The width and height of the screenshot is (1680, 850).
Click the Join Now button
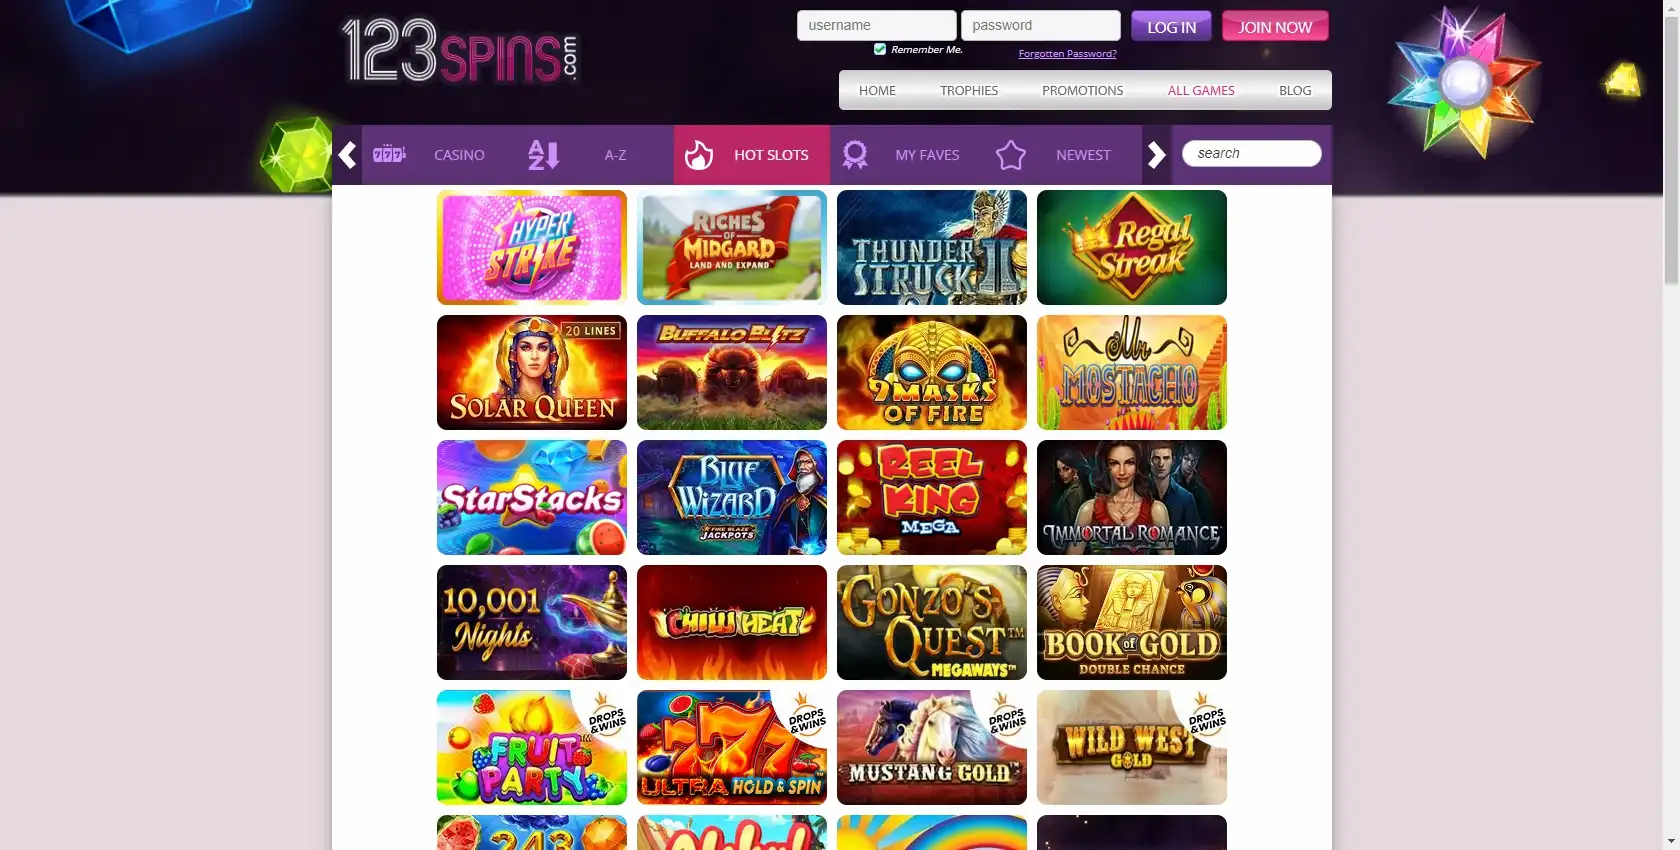point(1275,27)
